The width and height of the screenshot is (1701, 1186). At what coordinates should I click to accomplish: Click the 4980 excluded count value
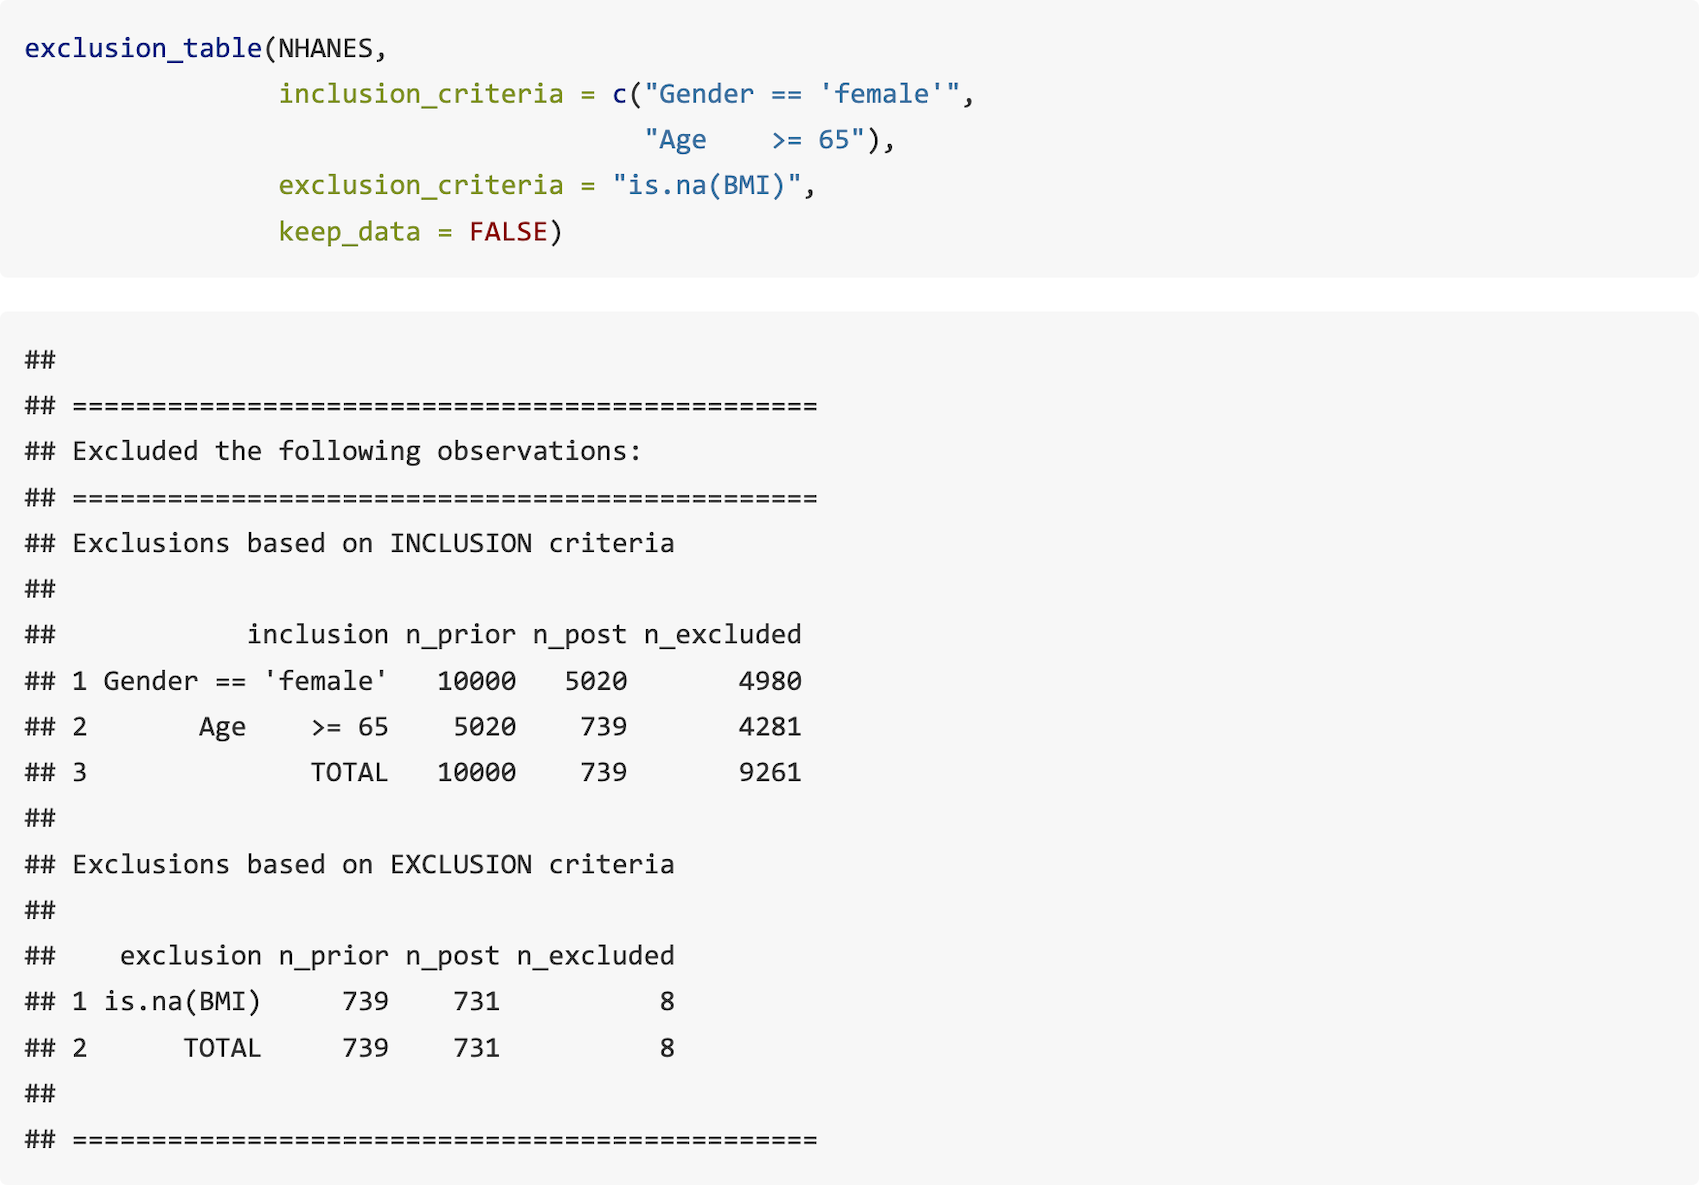(x=770, y=681)
